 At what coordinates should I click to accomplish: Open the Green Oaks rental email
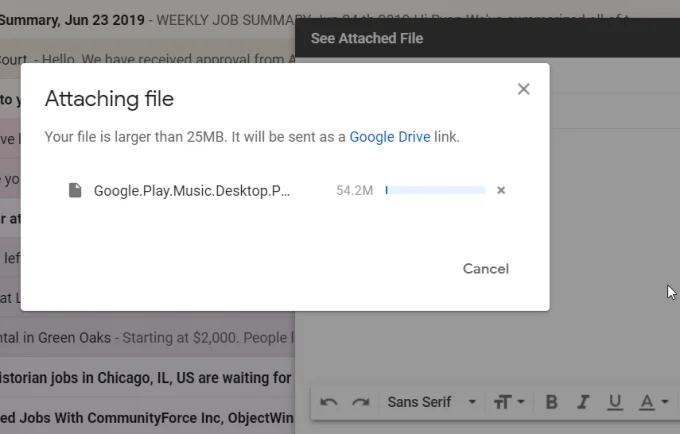point(147,337)
